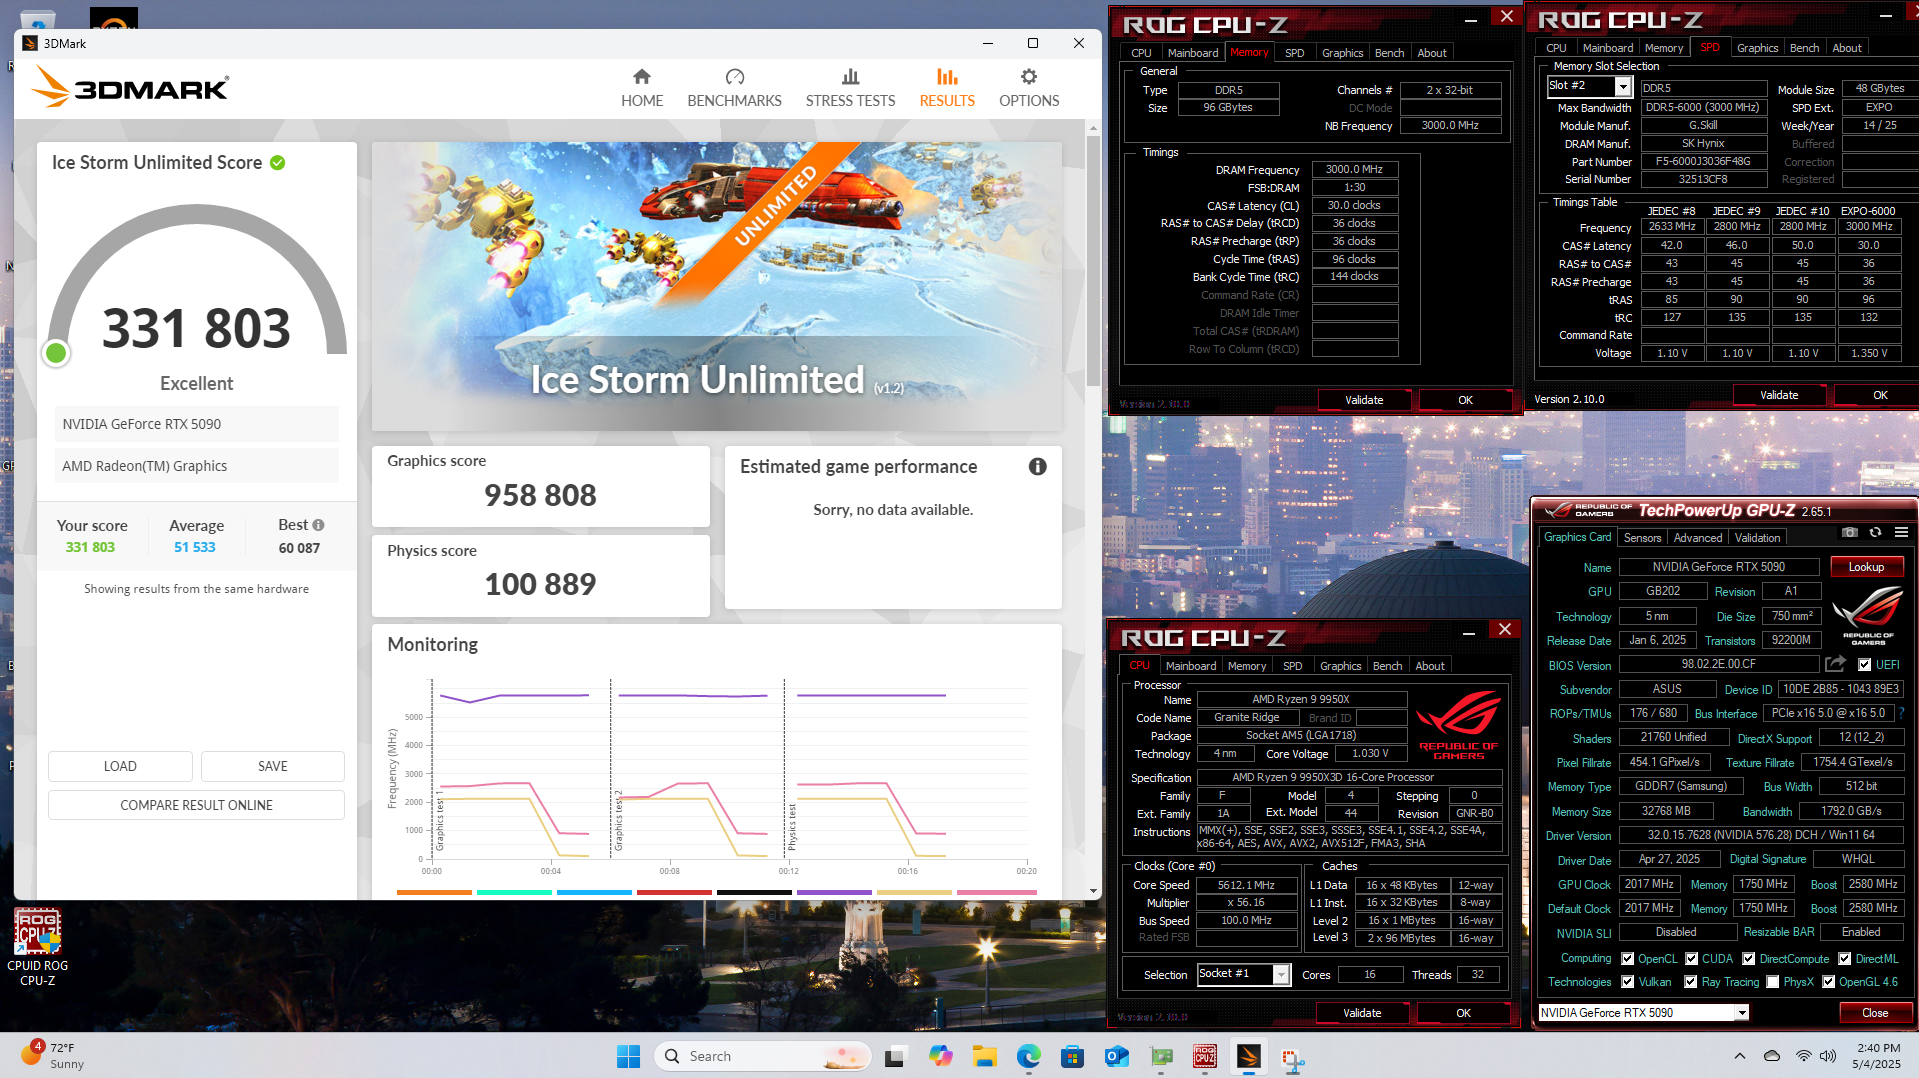Click OK in the CPU-Z processor window
The height and width of the screenshot is (1078, 1919).
(x=1463, y=1013)
